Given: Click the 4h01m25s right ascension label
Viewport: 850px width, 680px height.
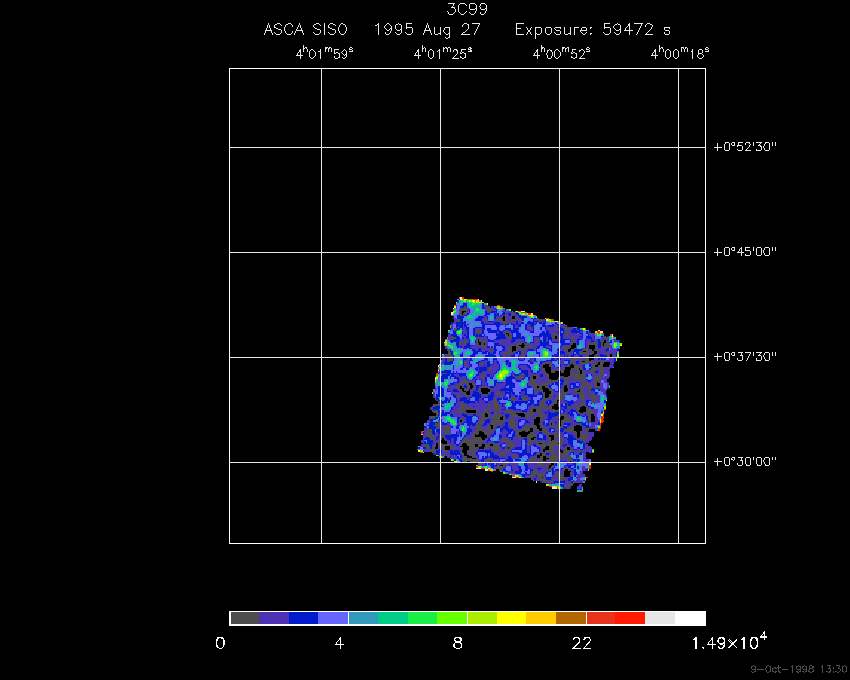Looking at the screenshot, I should click(x=443, y=53).
